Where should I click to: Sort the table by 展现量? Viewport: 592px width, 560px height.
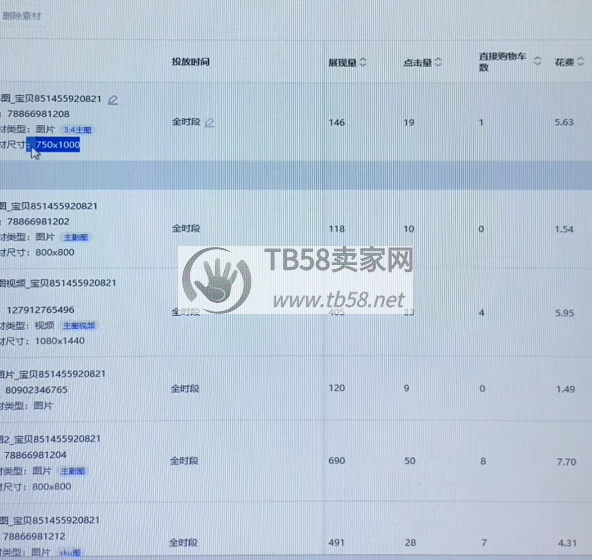[x=363, y=62]
